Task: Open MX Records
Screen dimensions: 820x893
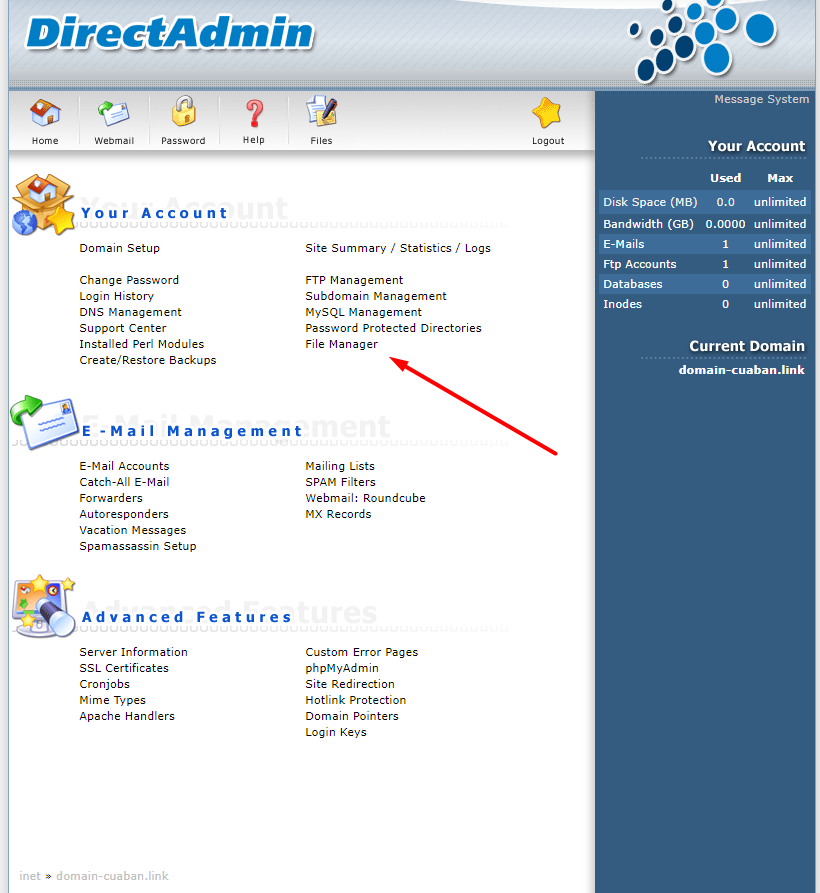Action: point(338,514)
